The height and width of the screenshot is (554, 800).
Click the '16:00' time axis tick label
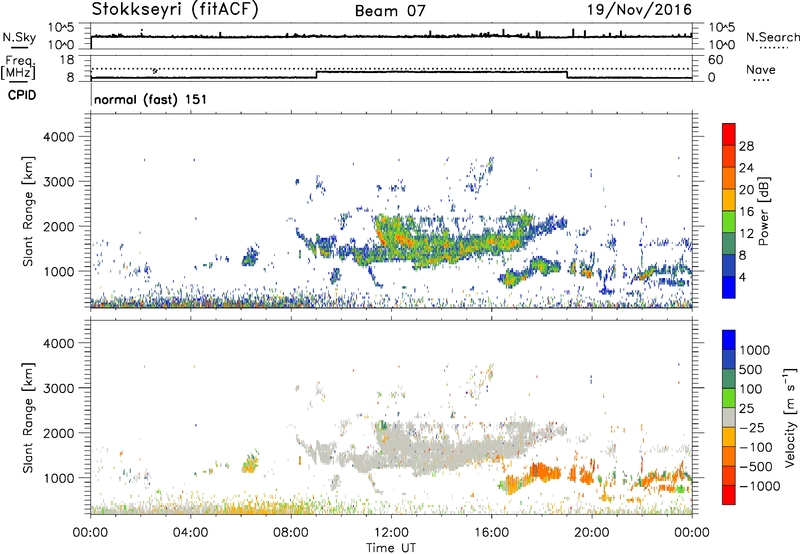(491, 533)
